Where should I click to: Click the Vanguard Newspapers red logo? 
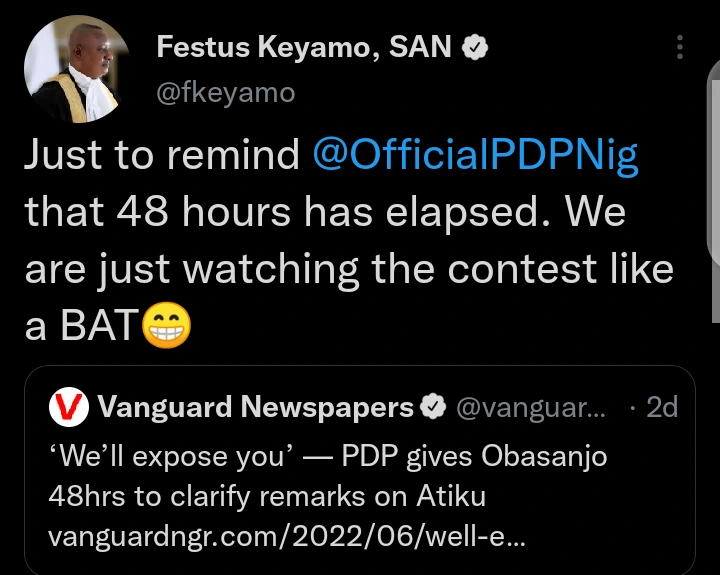click(68, 407)
